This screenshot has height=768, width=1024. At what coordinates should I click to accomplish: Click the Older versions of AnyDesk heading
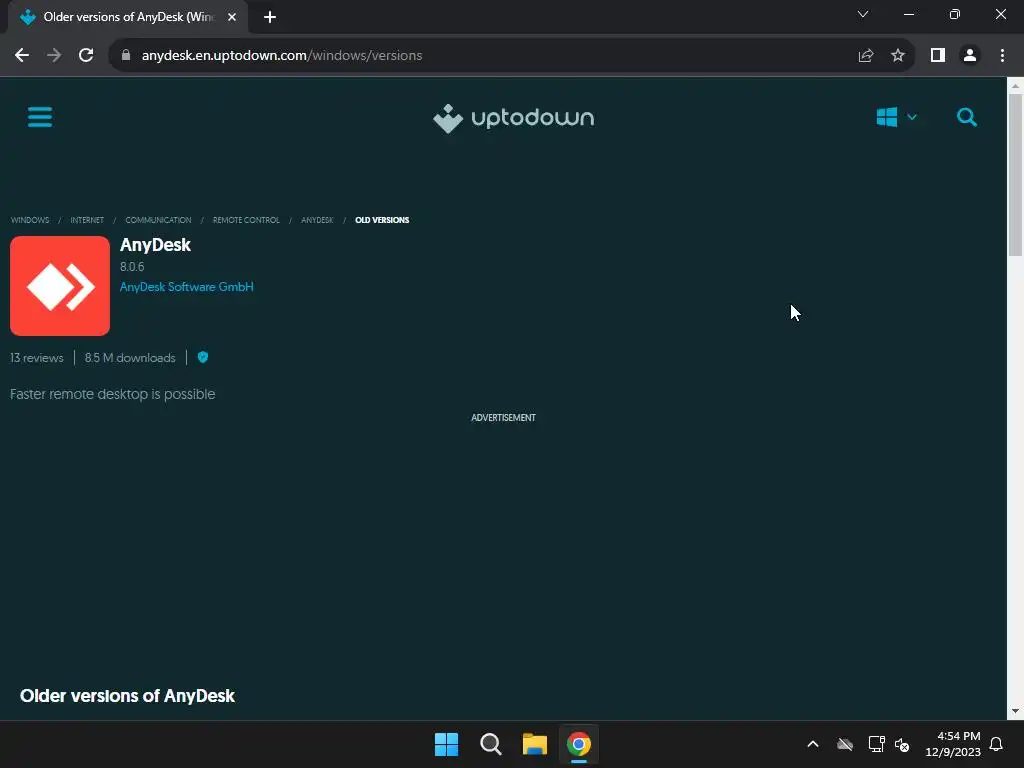pos(127,696)
